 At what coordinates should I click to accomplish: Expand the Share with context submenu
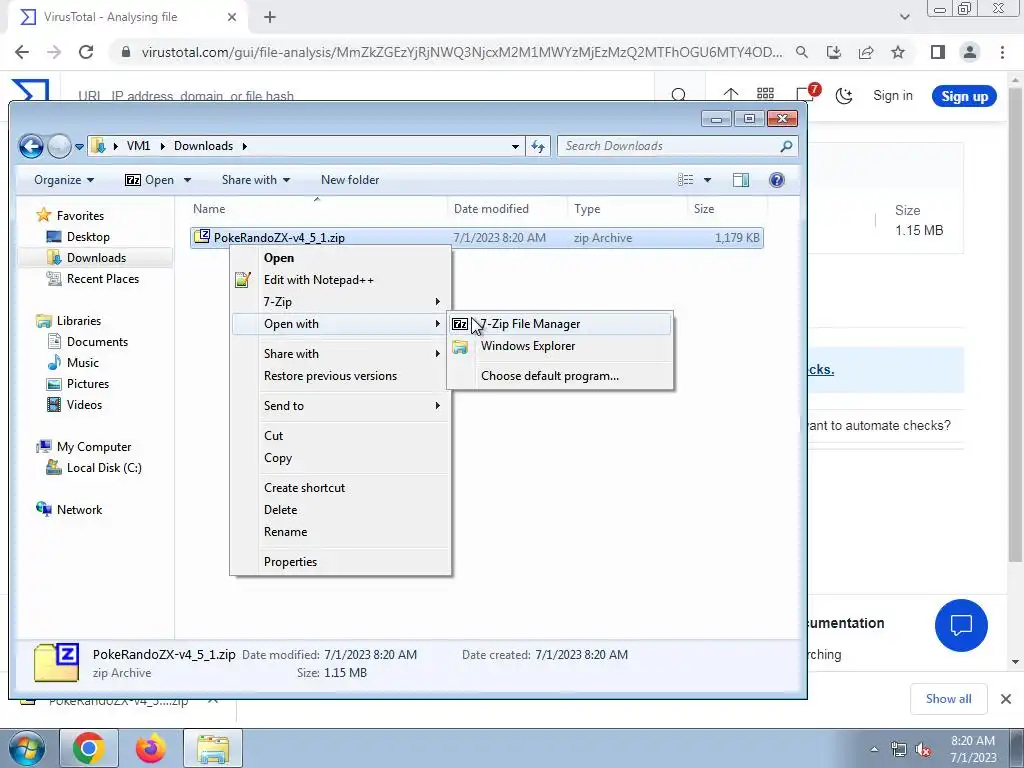pyautogui.click(x=340, y=354)
